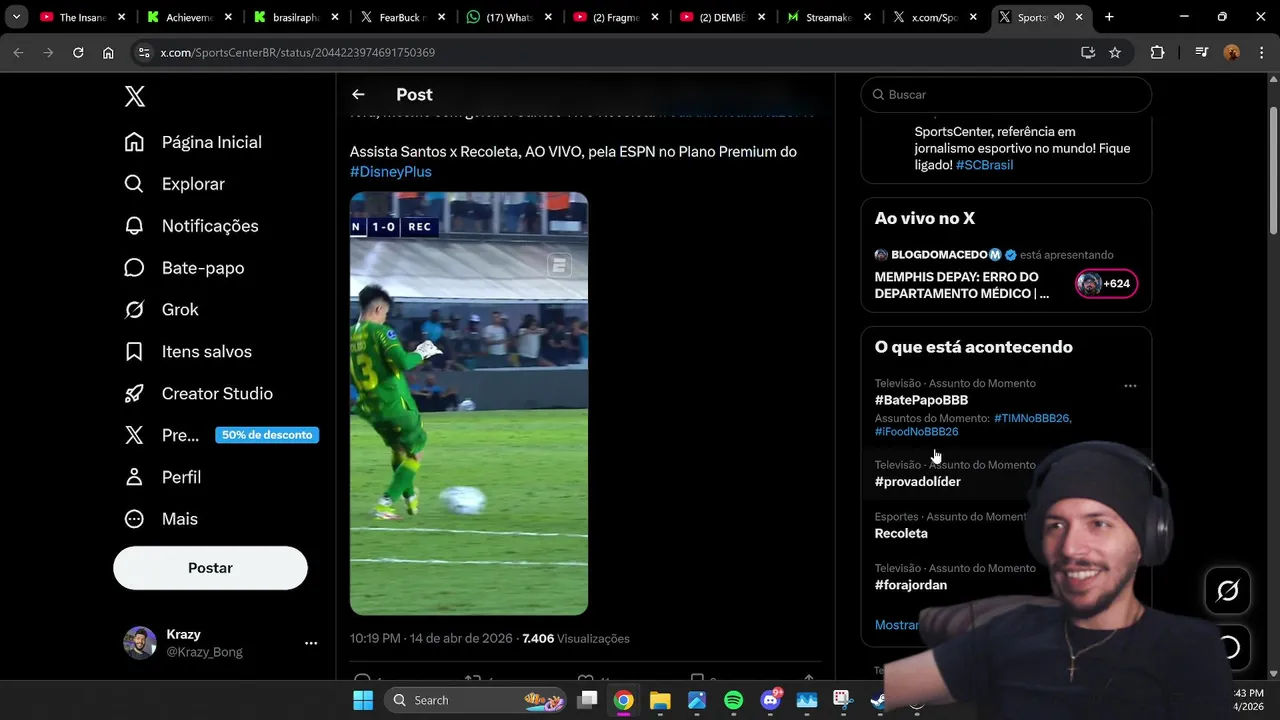The height and width of the screenshot is (720, 1280).
Task: View site information icon in address bar
Action: point(144,52)
